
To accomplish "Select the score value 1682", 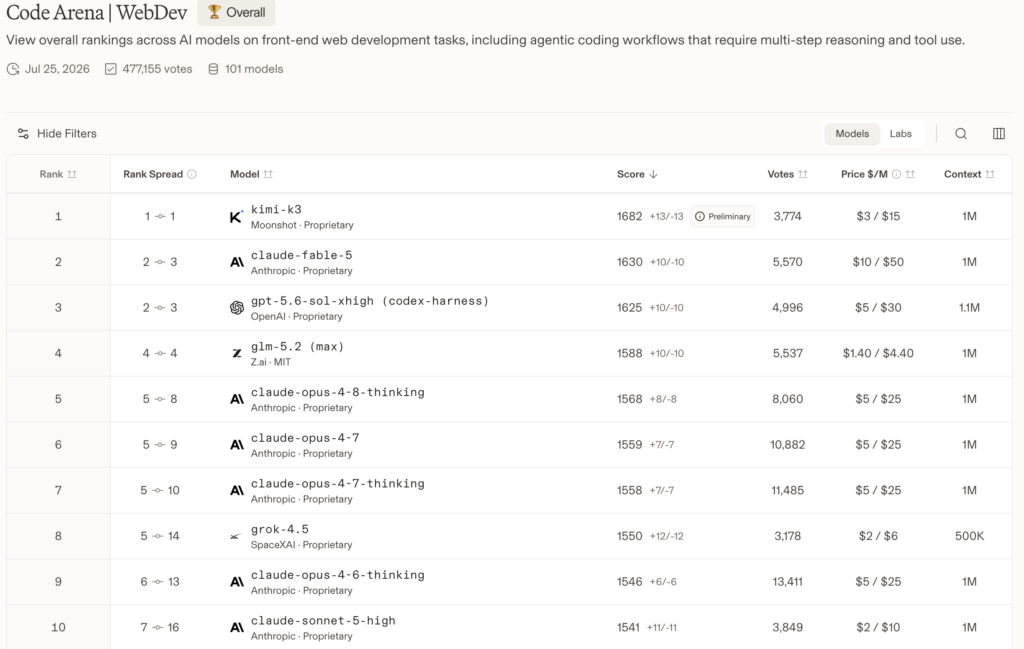I will 630,217.
